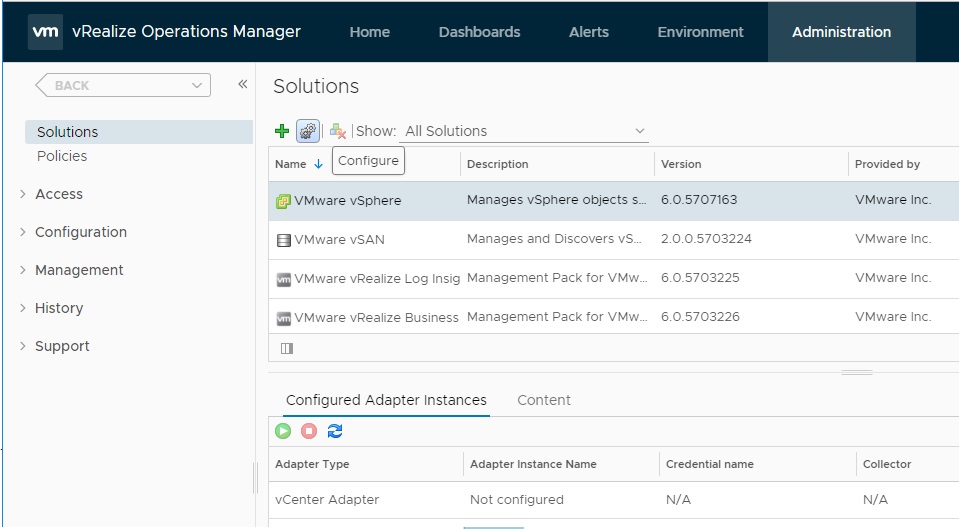Click the Configure gears icon
This screenshot has height=529, width=959.
click(308, 131)
